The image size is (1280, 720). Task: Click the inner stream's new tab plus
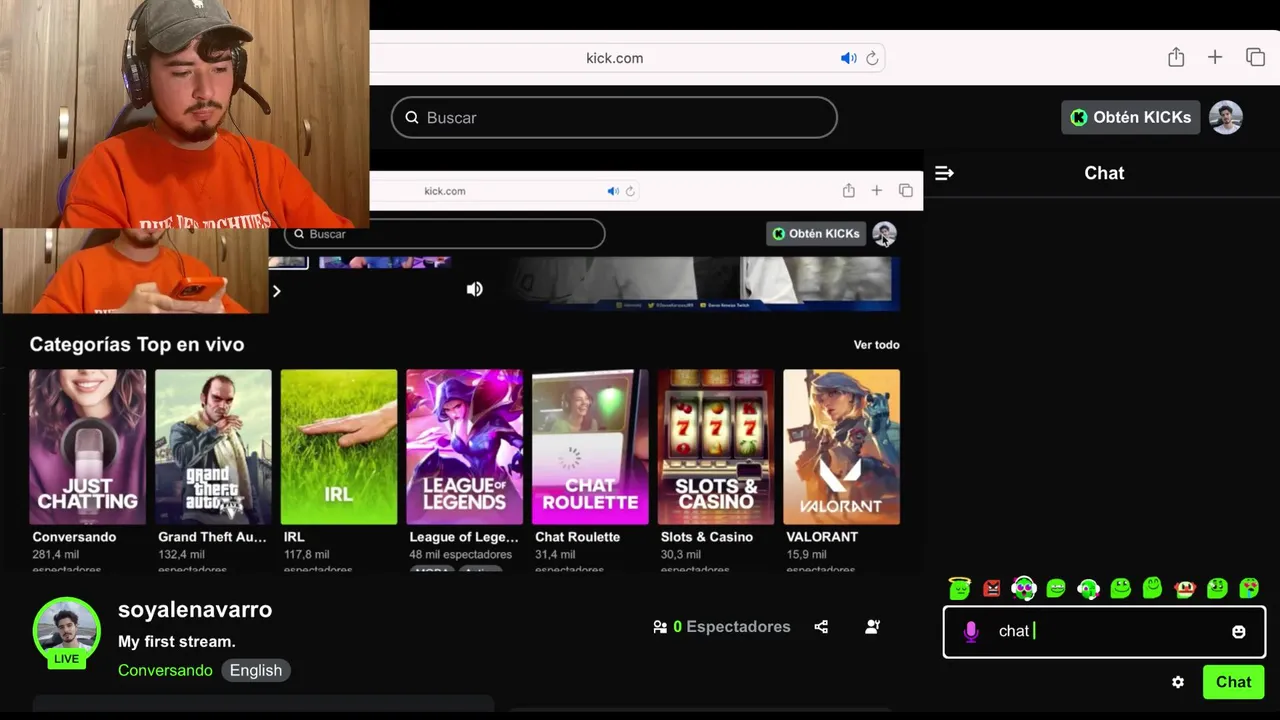coord(876,190)
